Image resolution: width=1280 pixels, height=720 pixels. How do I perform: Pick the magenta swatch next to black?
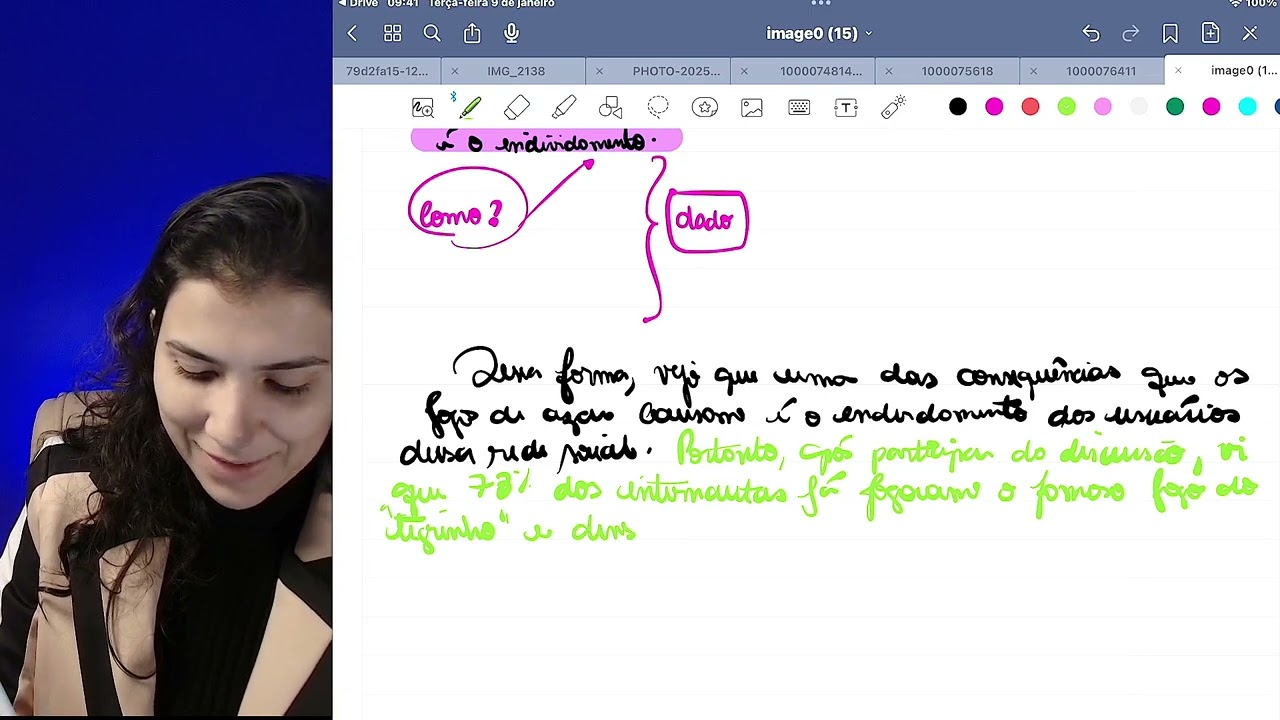pos(994,107)
